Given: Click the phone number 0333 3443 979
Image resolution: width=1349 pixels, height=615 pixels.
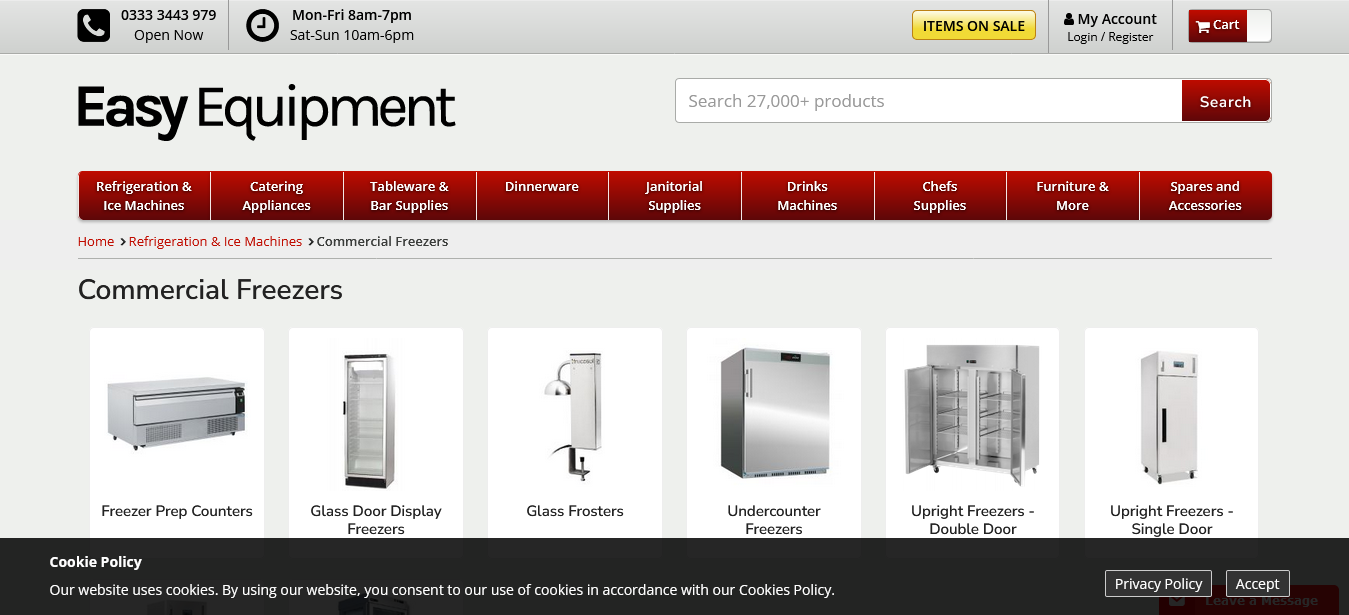Looking at the screenshot, I should click(x=168, y=15).
